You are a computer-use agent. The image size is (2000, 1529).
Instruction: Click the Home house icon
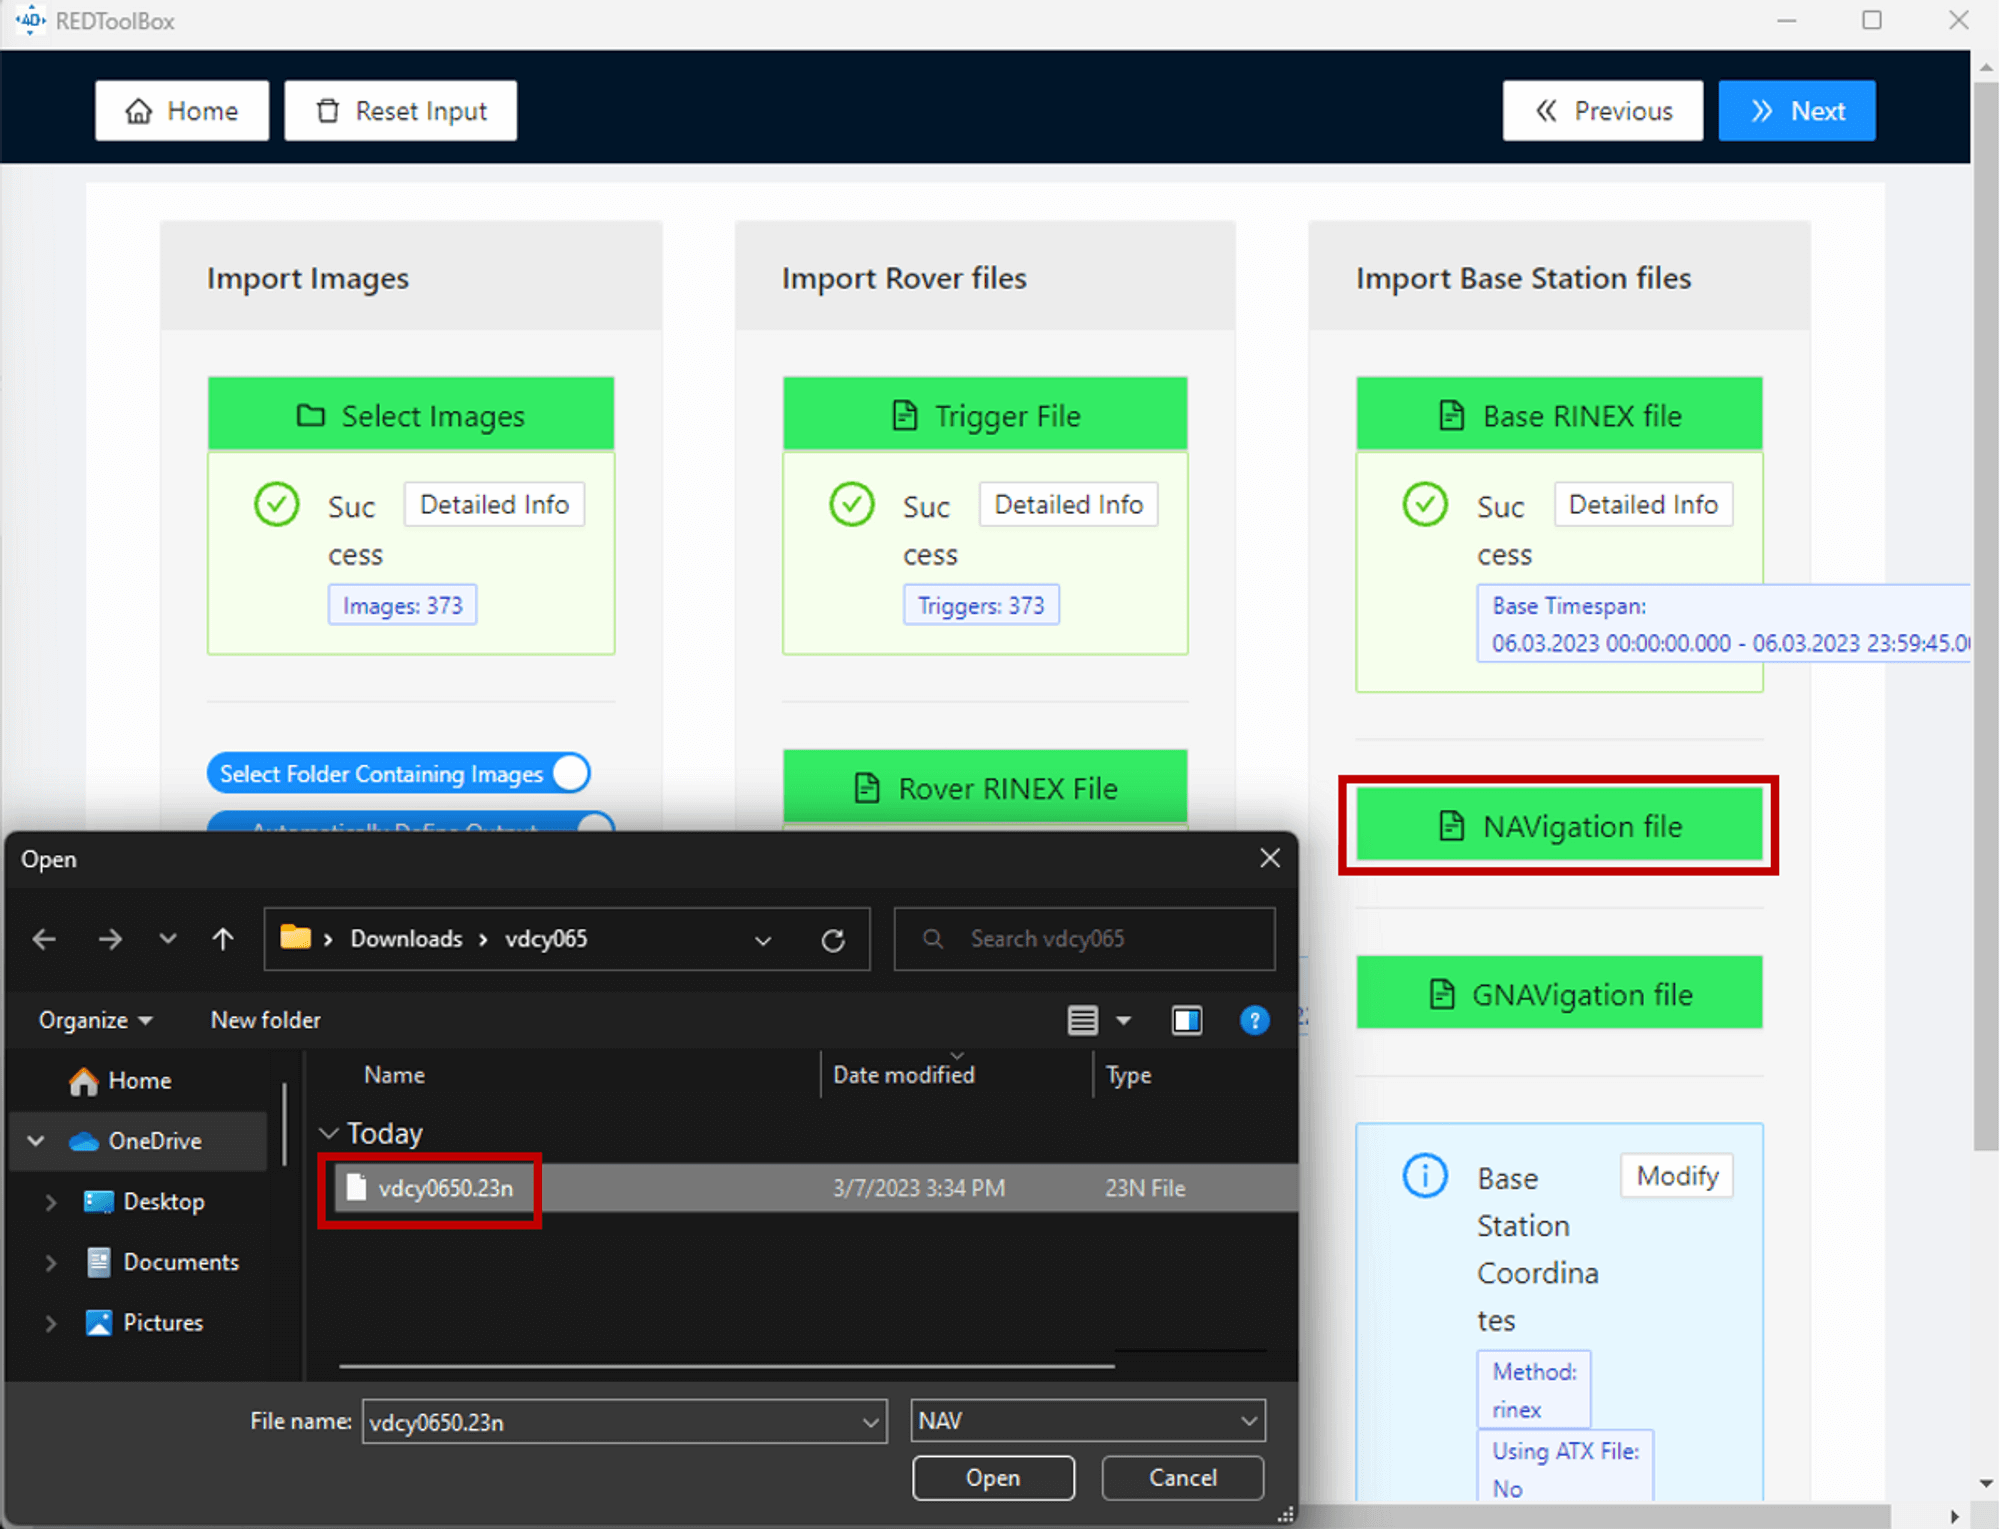140,110
